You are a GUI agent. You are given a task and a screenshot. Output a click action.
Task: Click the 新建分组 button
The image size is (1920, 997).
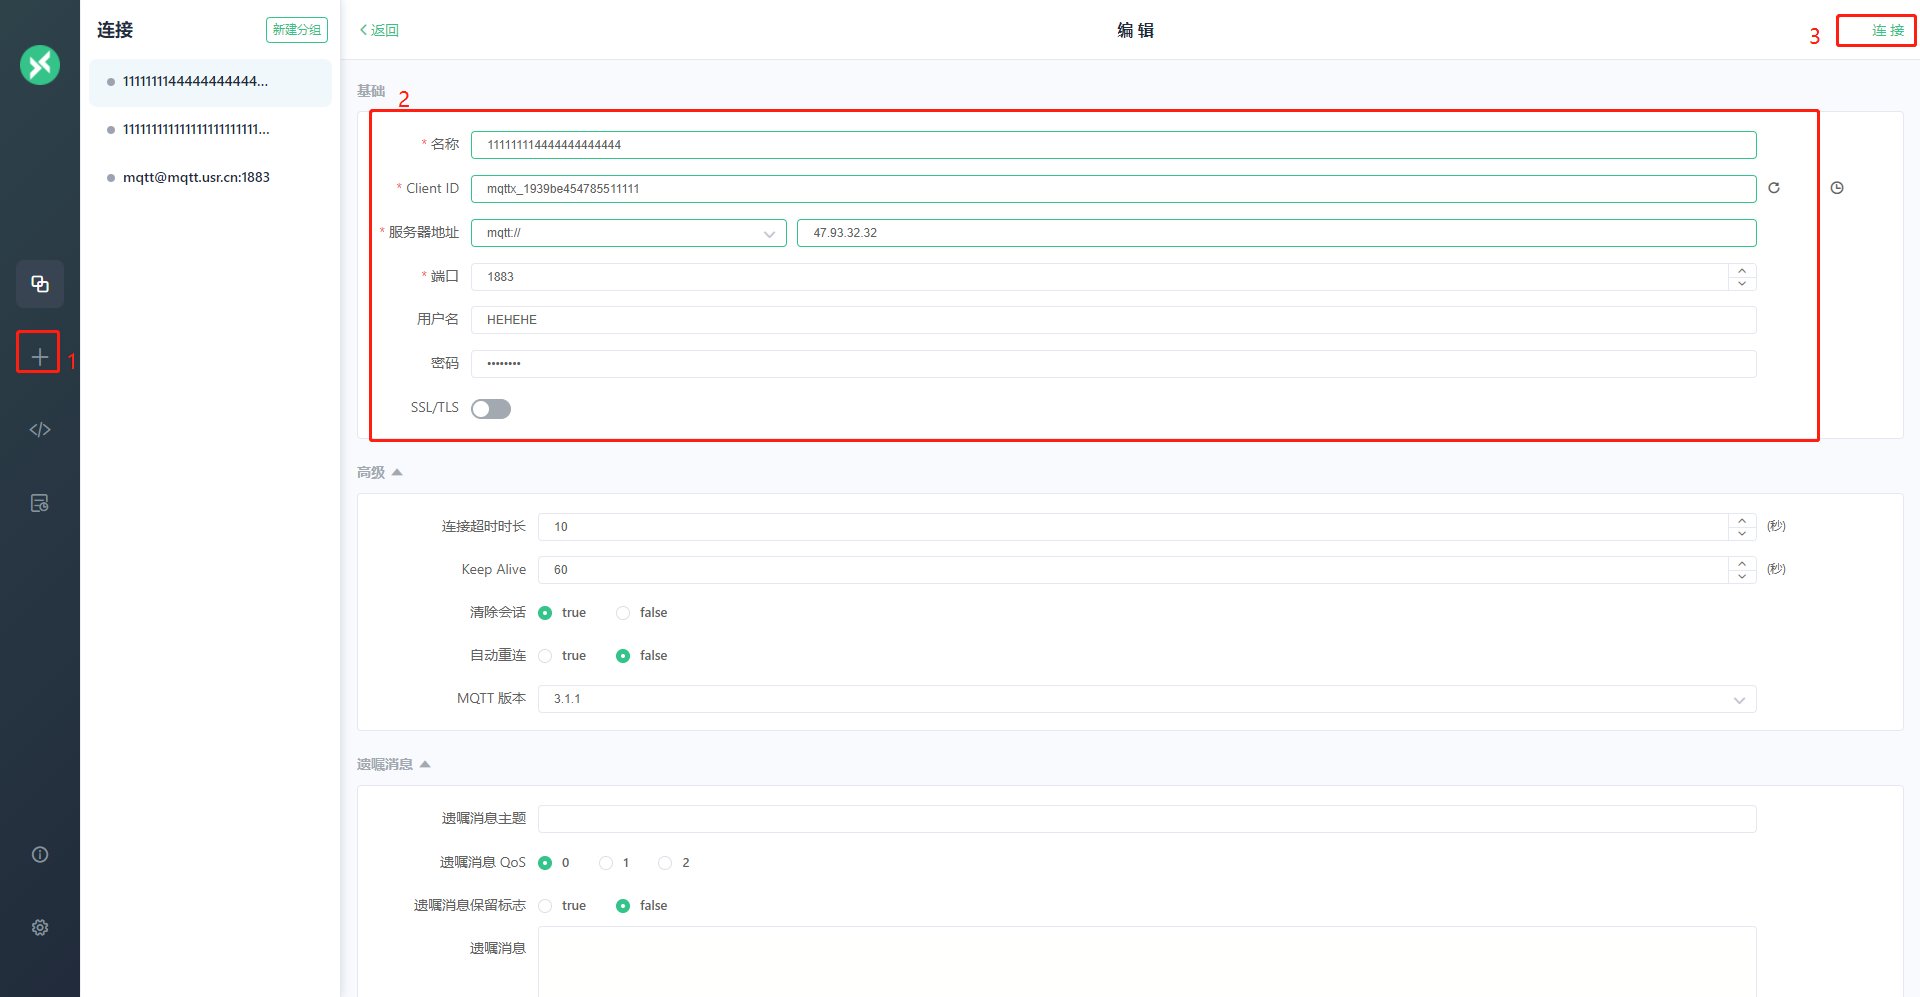[297, 30]
